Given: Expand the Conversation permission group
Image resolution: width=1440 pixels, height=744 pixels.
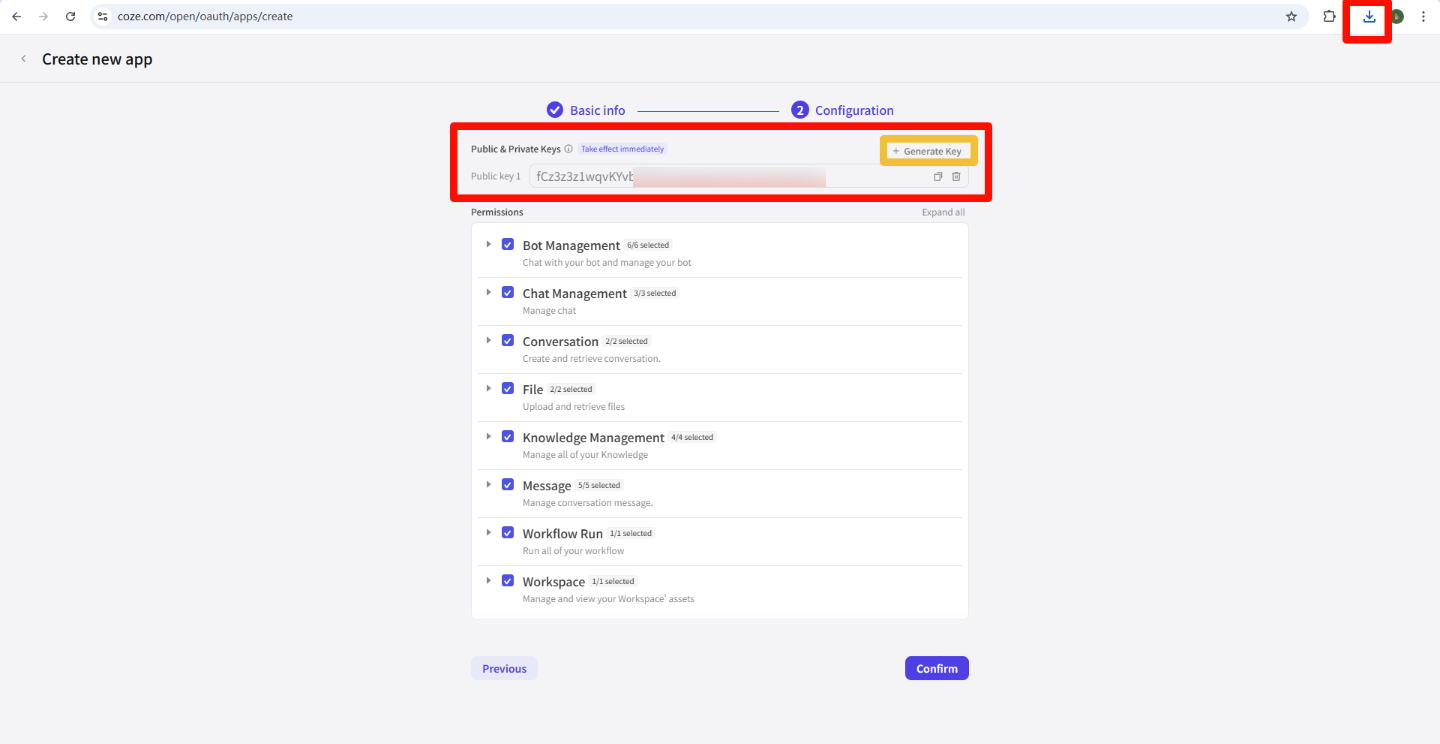Looking at the screenshot, I should pyautogui.click(x=488, y=339).
